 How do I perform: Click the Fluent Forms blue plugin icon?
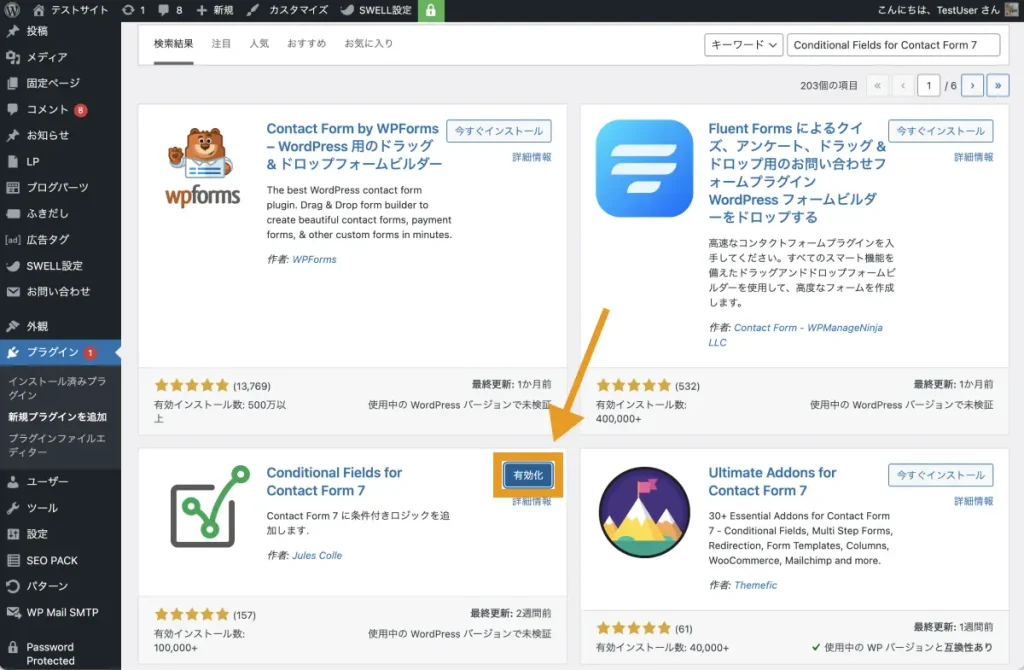pos(644,168)
